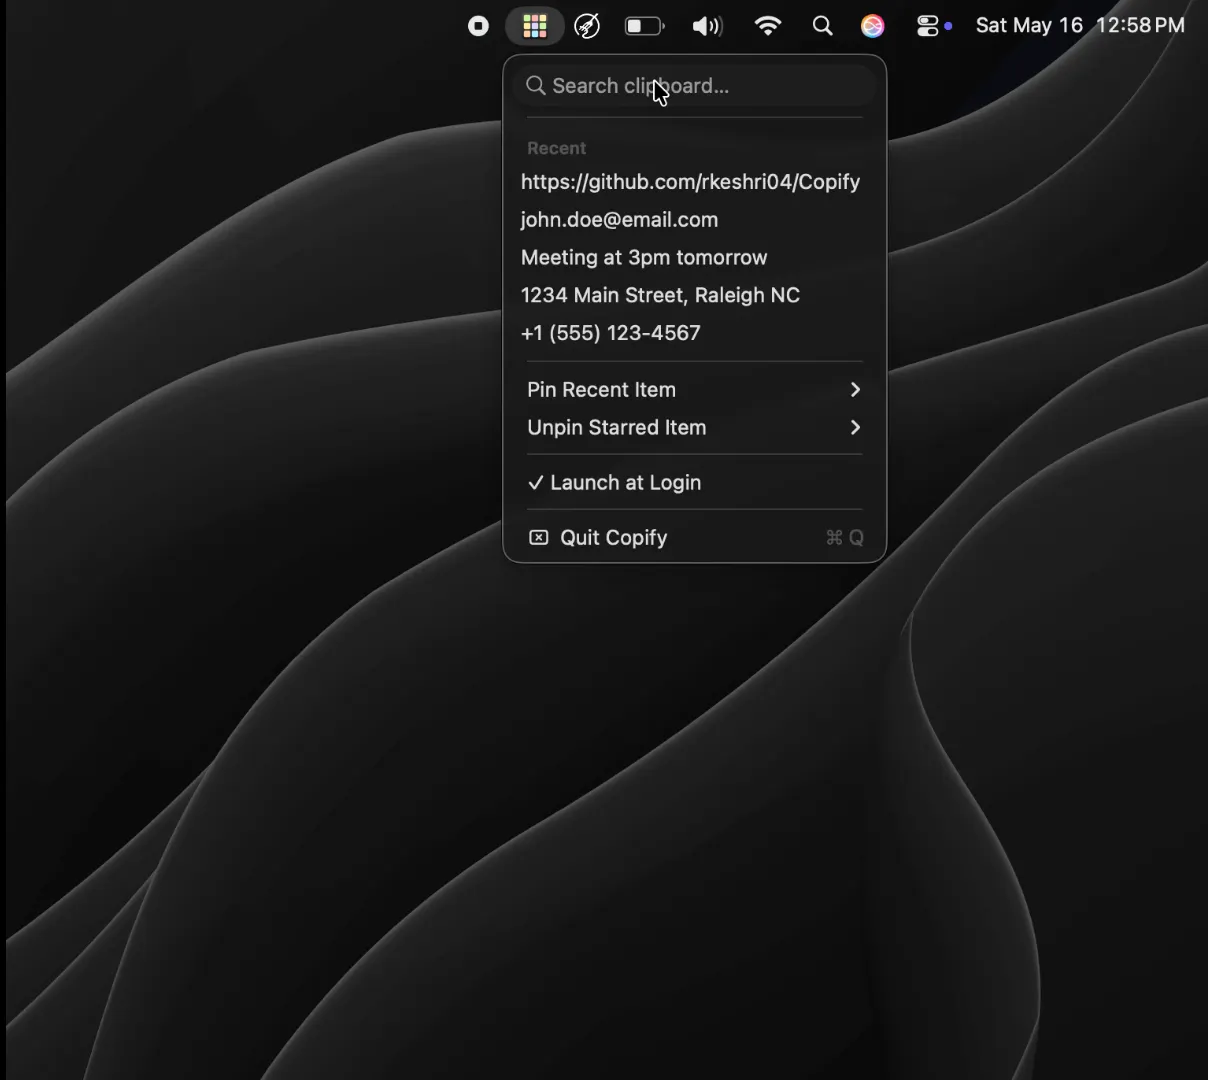The image size is (1208, 1080).
Task: Click the search magnifier in clipboard field
Action: point(536,86)
